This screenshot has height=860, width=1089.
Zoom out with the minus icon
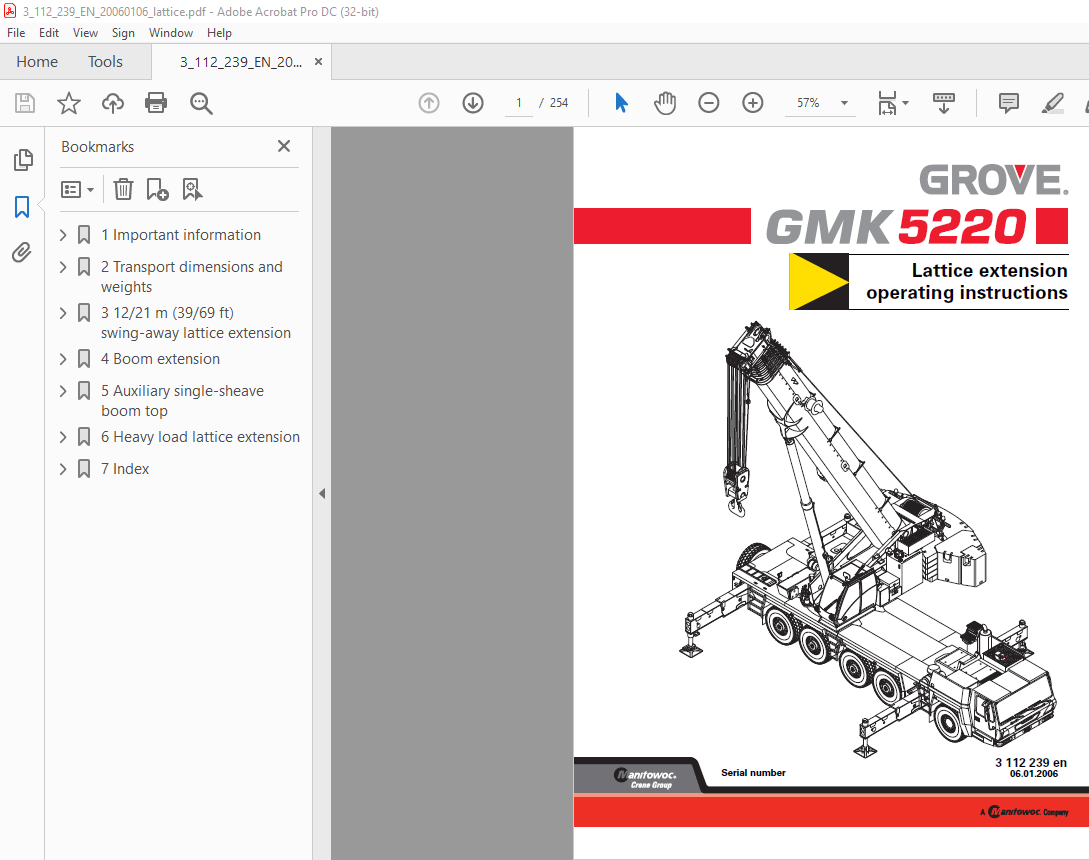tap(708, 103)
